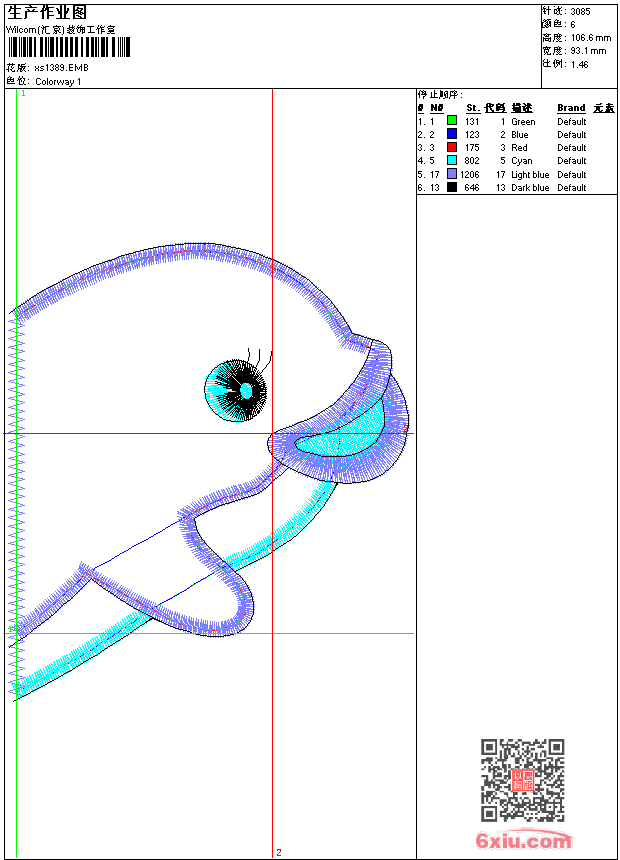Click the St. column header
Image resolution: width=620 pixels, height=860 pixels.
472,108
